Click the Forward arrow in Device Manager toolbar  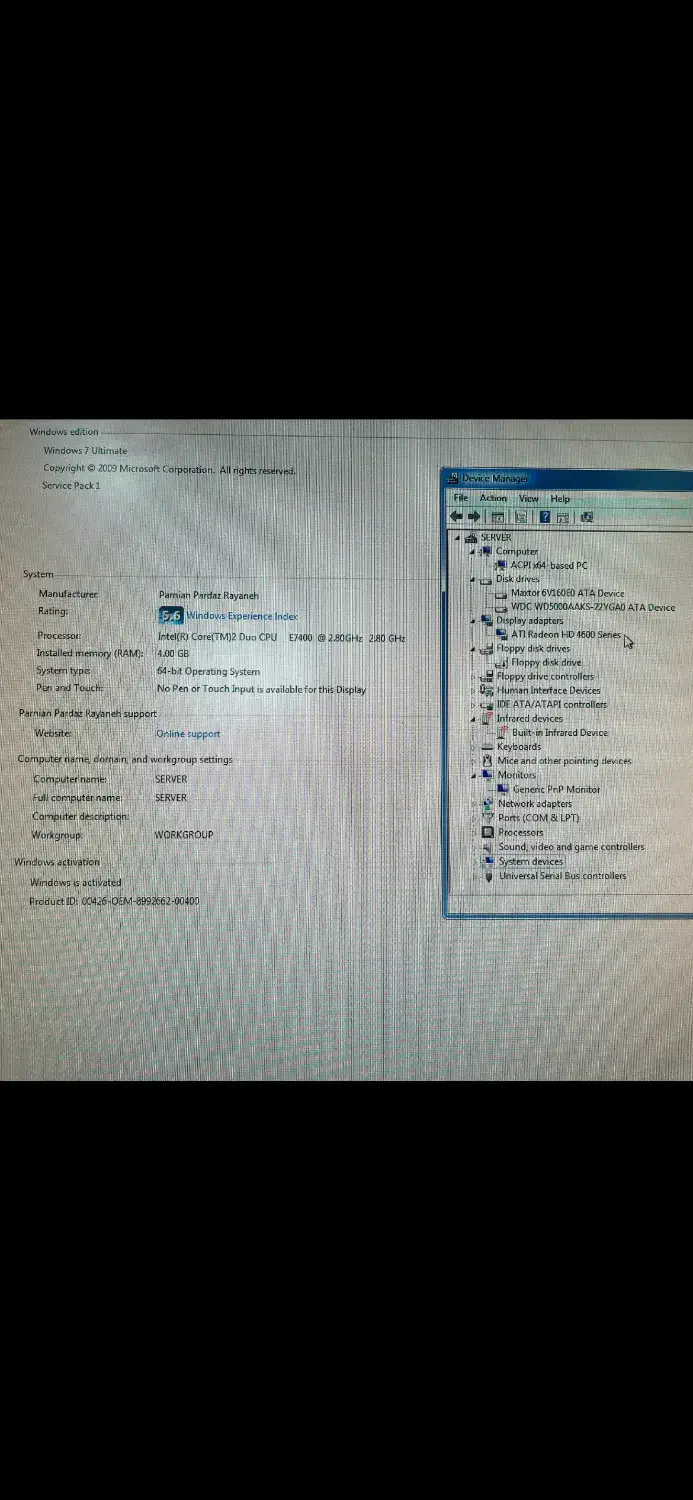point(474,517)
